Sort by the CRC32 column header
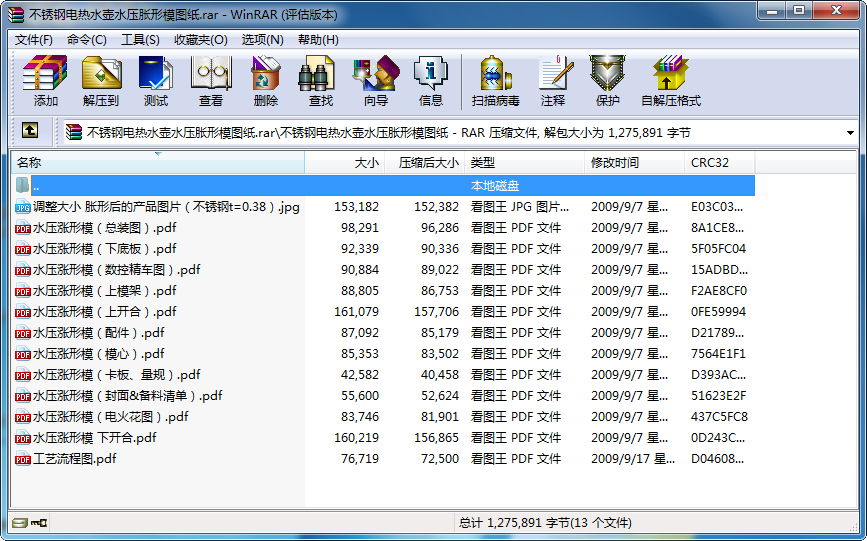Screen dimensions: 867x541 click(x=720, y=163)
